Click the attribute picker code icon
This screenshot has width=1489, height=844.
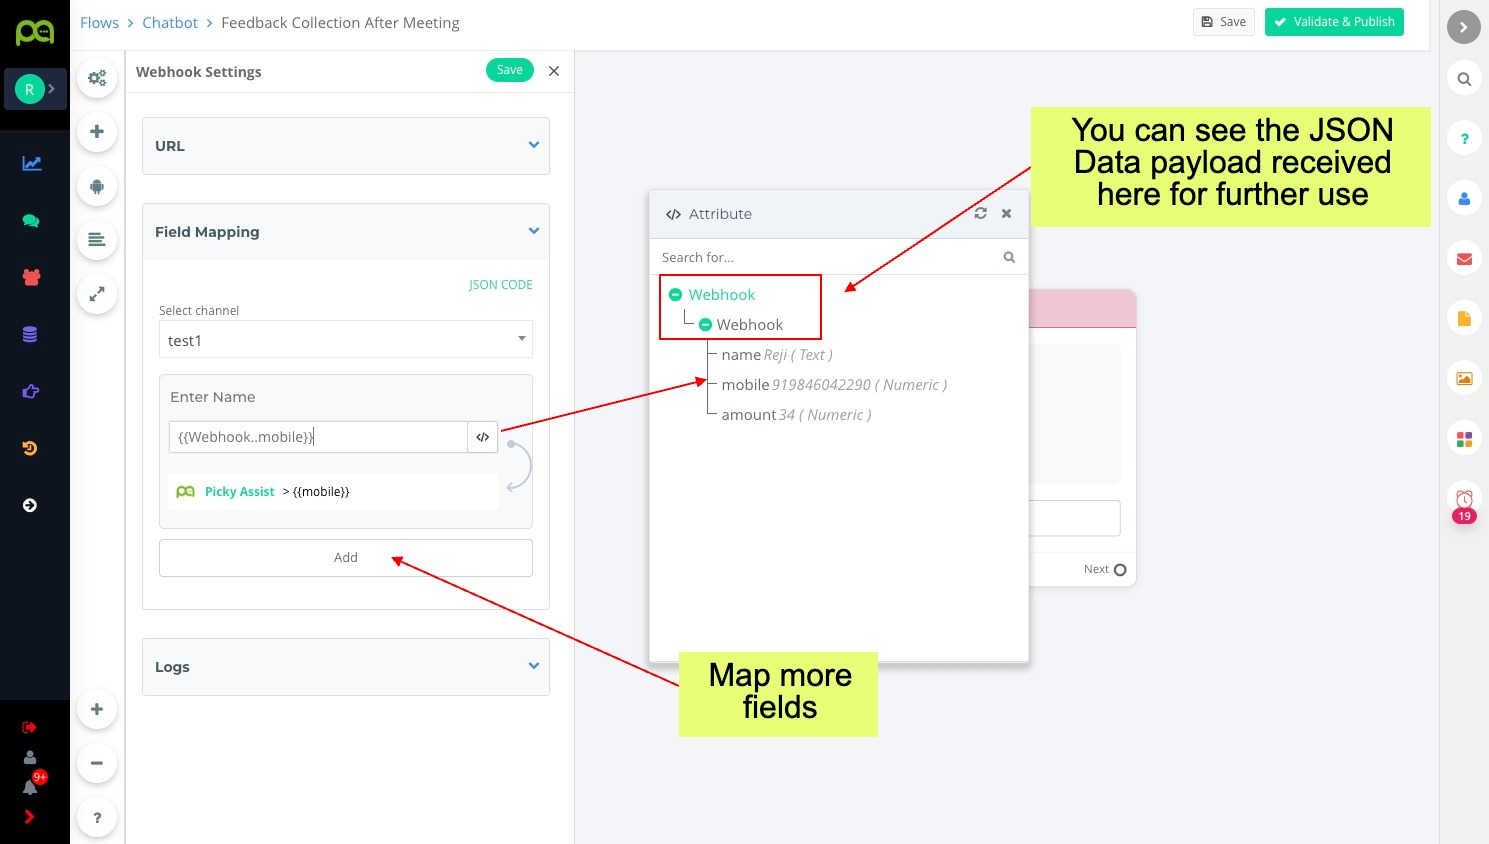(482, 437)
